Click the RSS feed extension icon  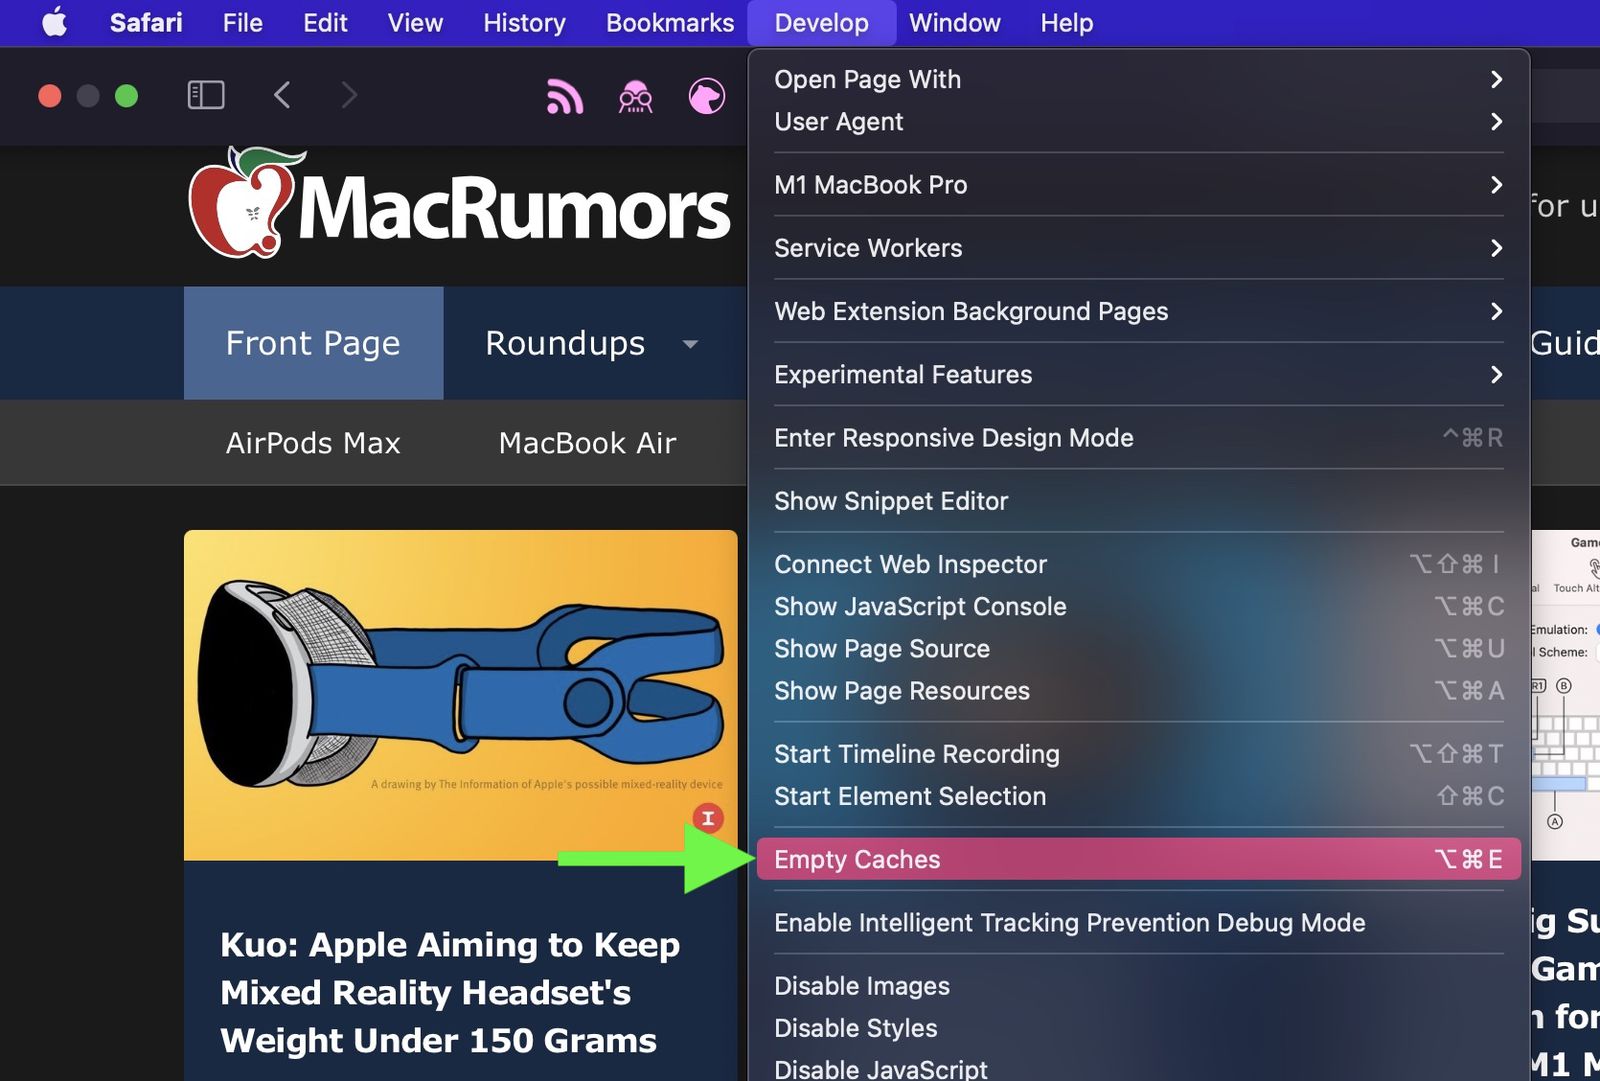(564, 96)
